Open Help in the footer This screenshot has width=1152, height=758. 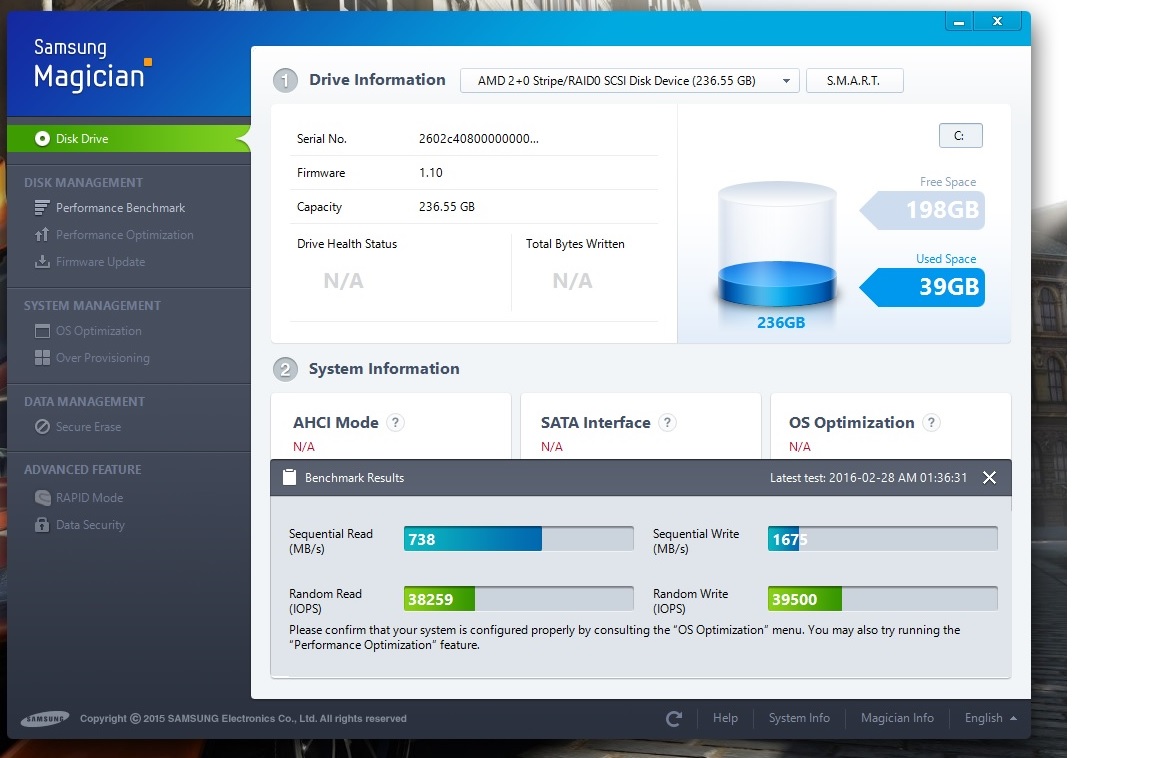(725, 718)
